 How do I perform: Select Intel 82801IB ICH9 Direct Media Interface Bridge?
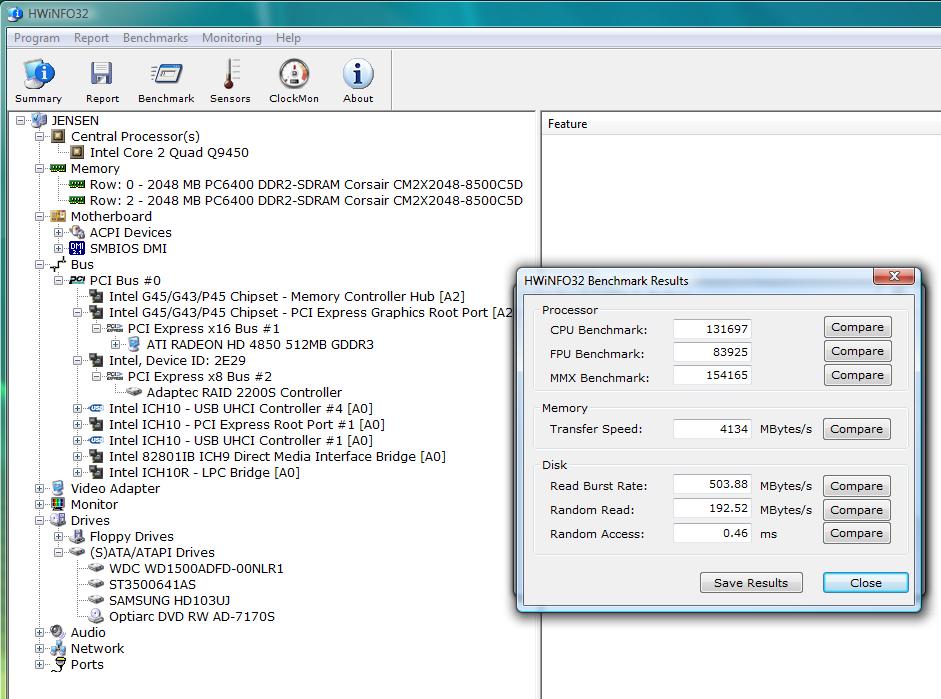[x=277, y=457]
